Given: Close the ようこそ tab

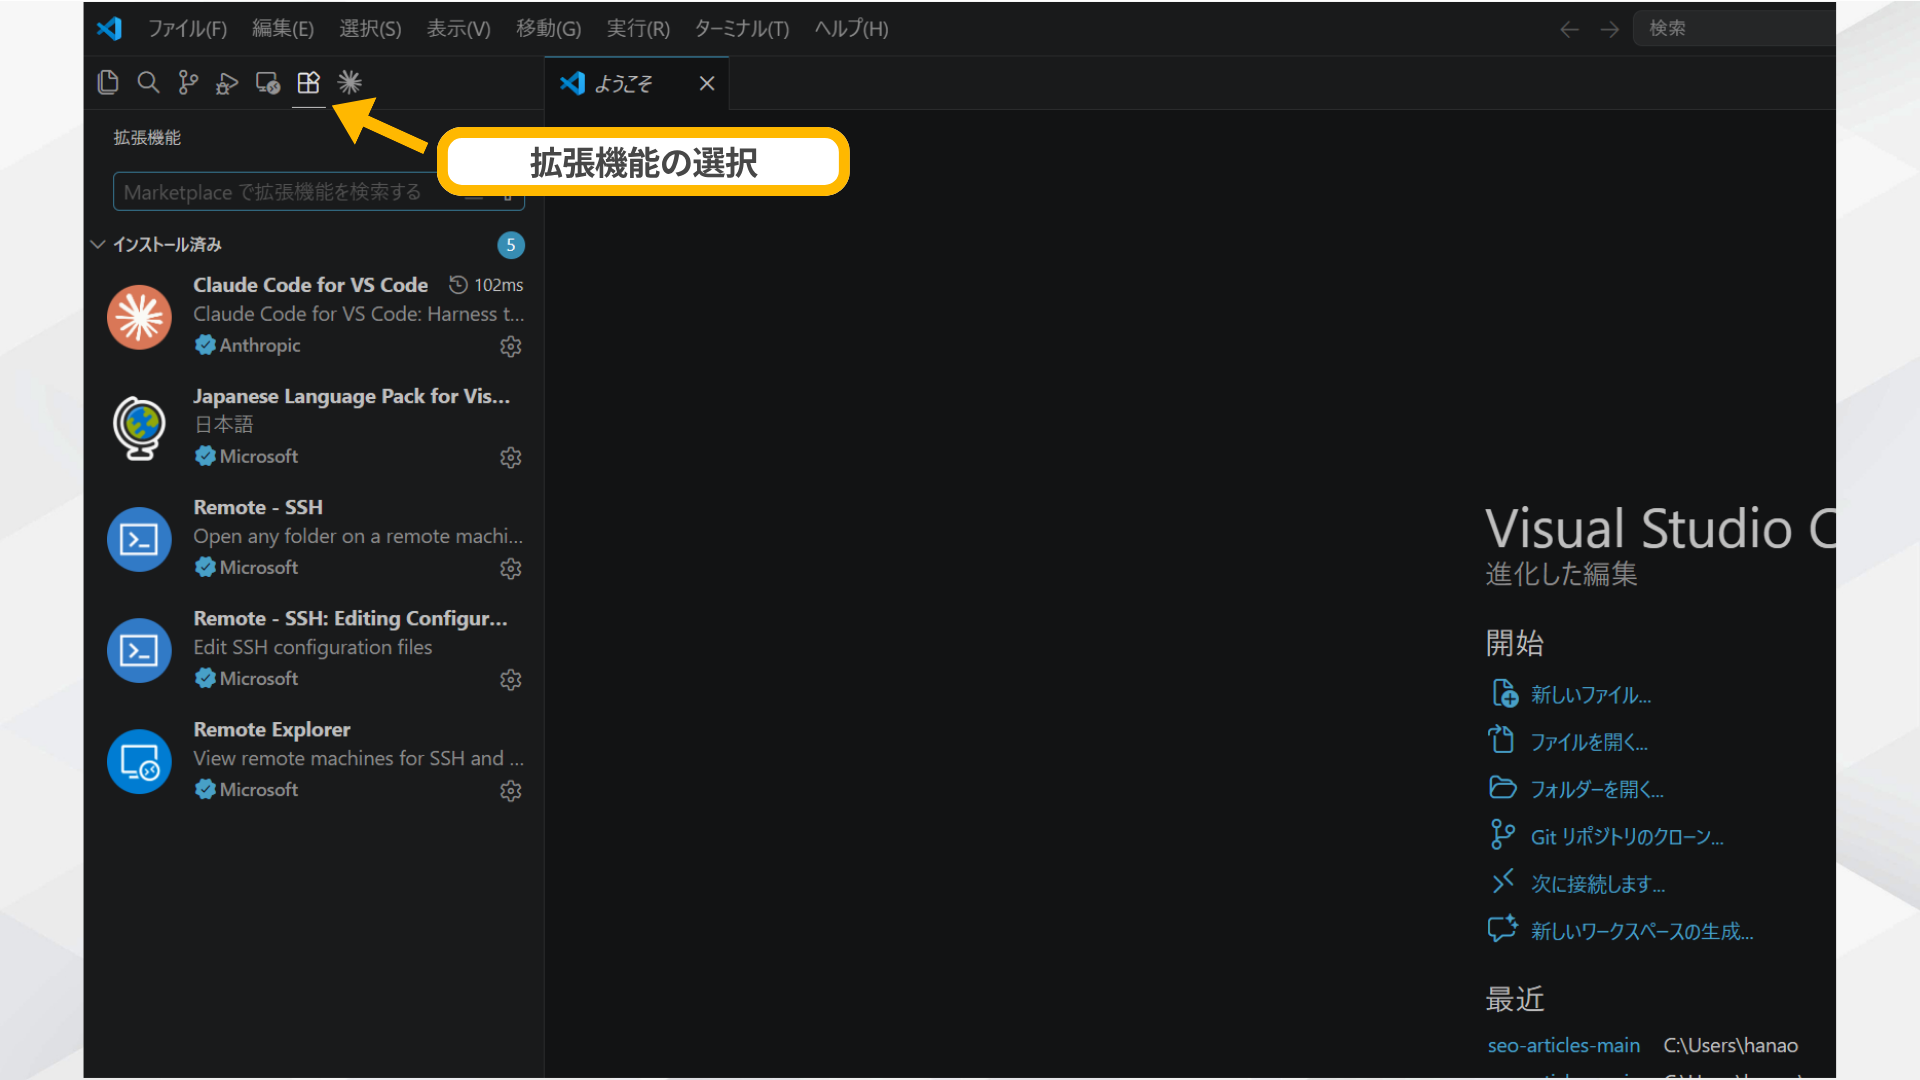Looking at the screenshot, I should point(707,84).
